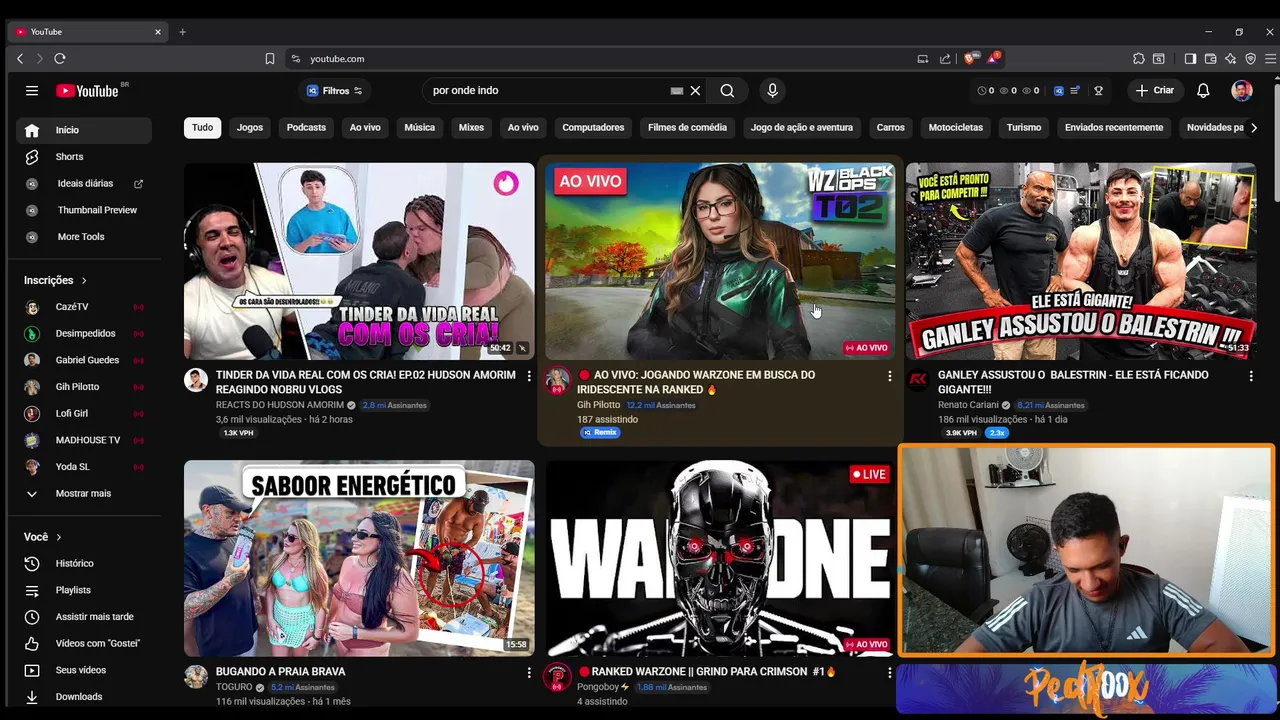Open Thumbnail Preview in the sidebar
The height and width of the screenshot is (720, 1280).
pos(84,210)
